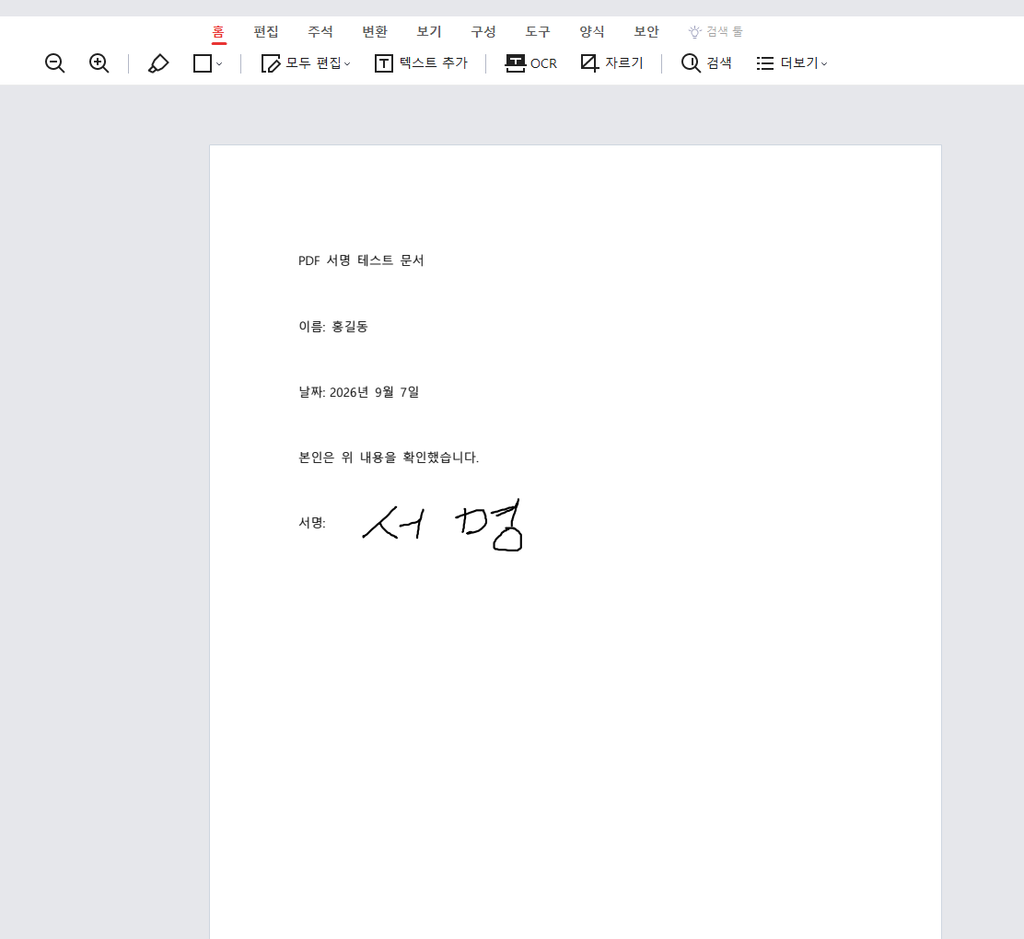This screenshot has height=939, width=1024.
Task: Open the 주석 tab
Action: (x=320, y=32)
